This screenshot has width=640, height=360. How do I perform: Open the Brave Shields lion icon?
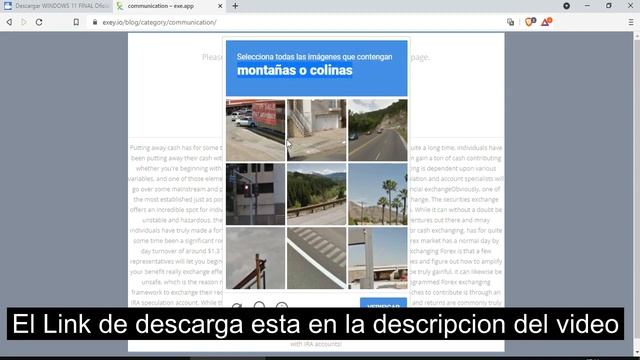(x=530, y=22)
